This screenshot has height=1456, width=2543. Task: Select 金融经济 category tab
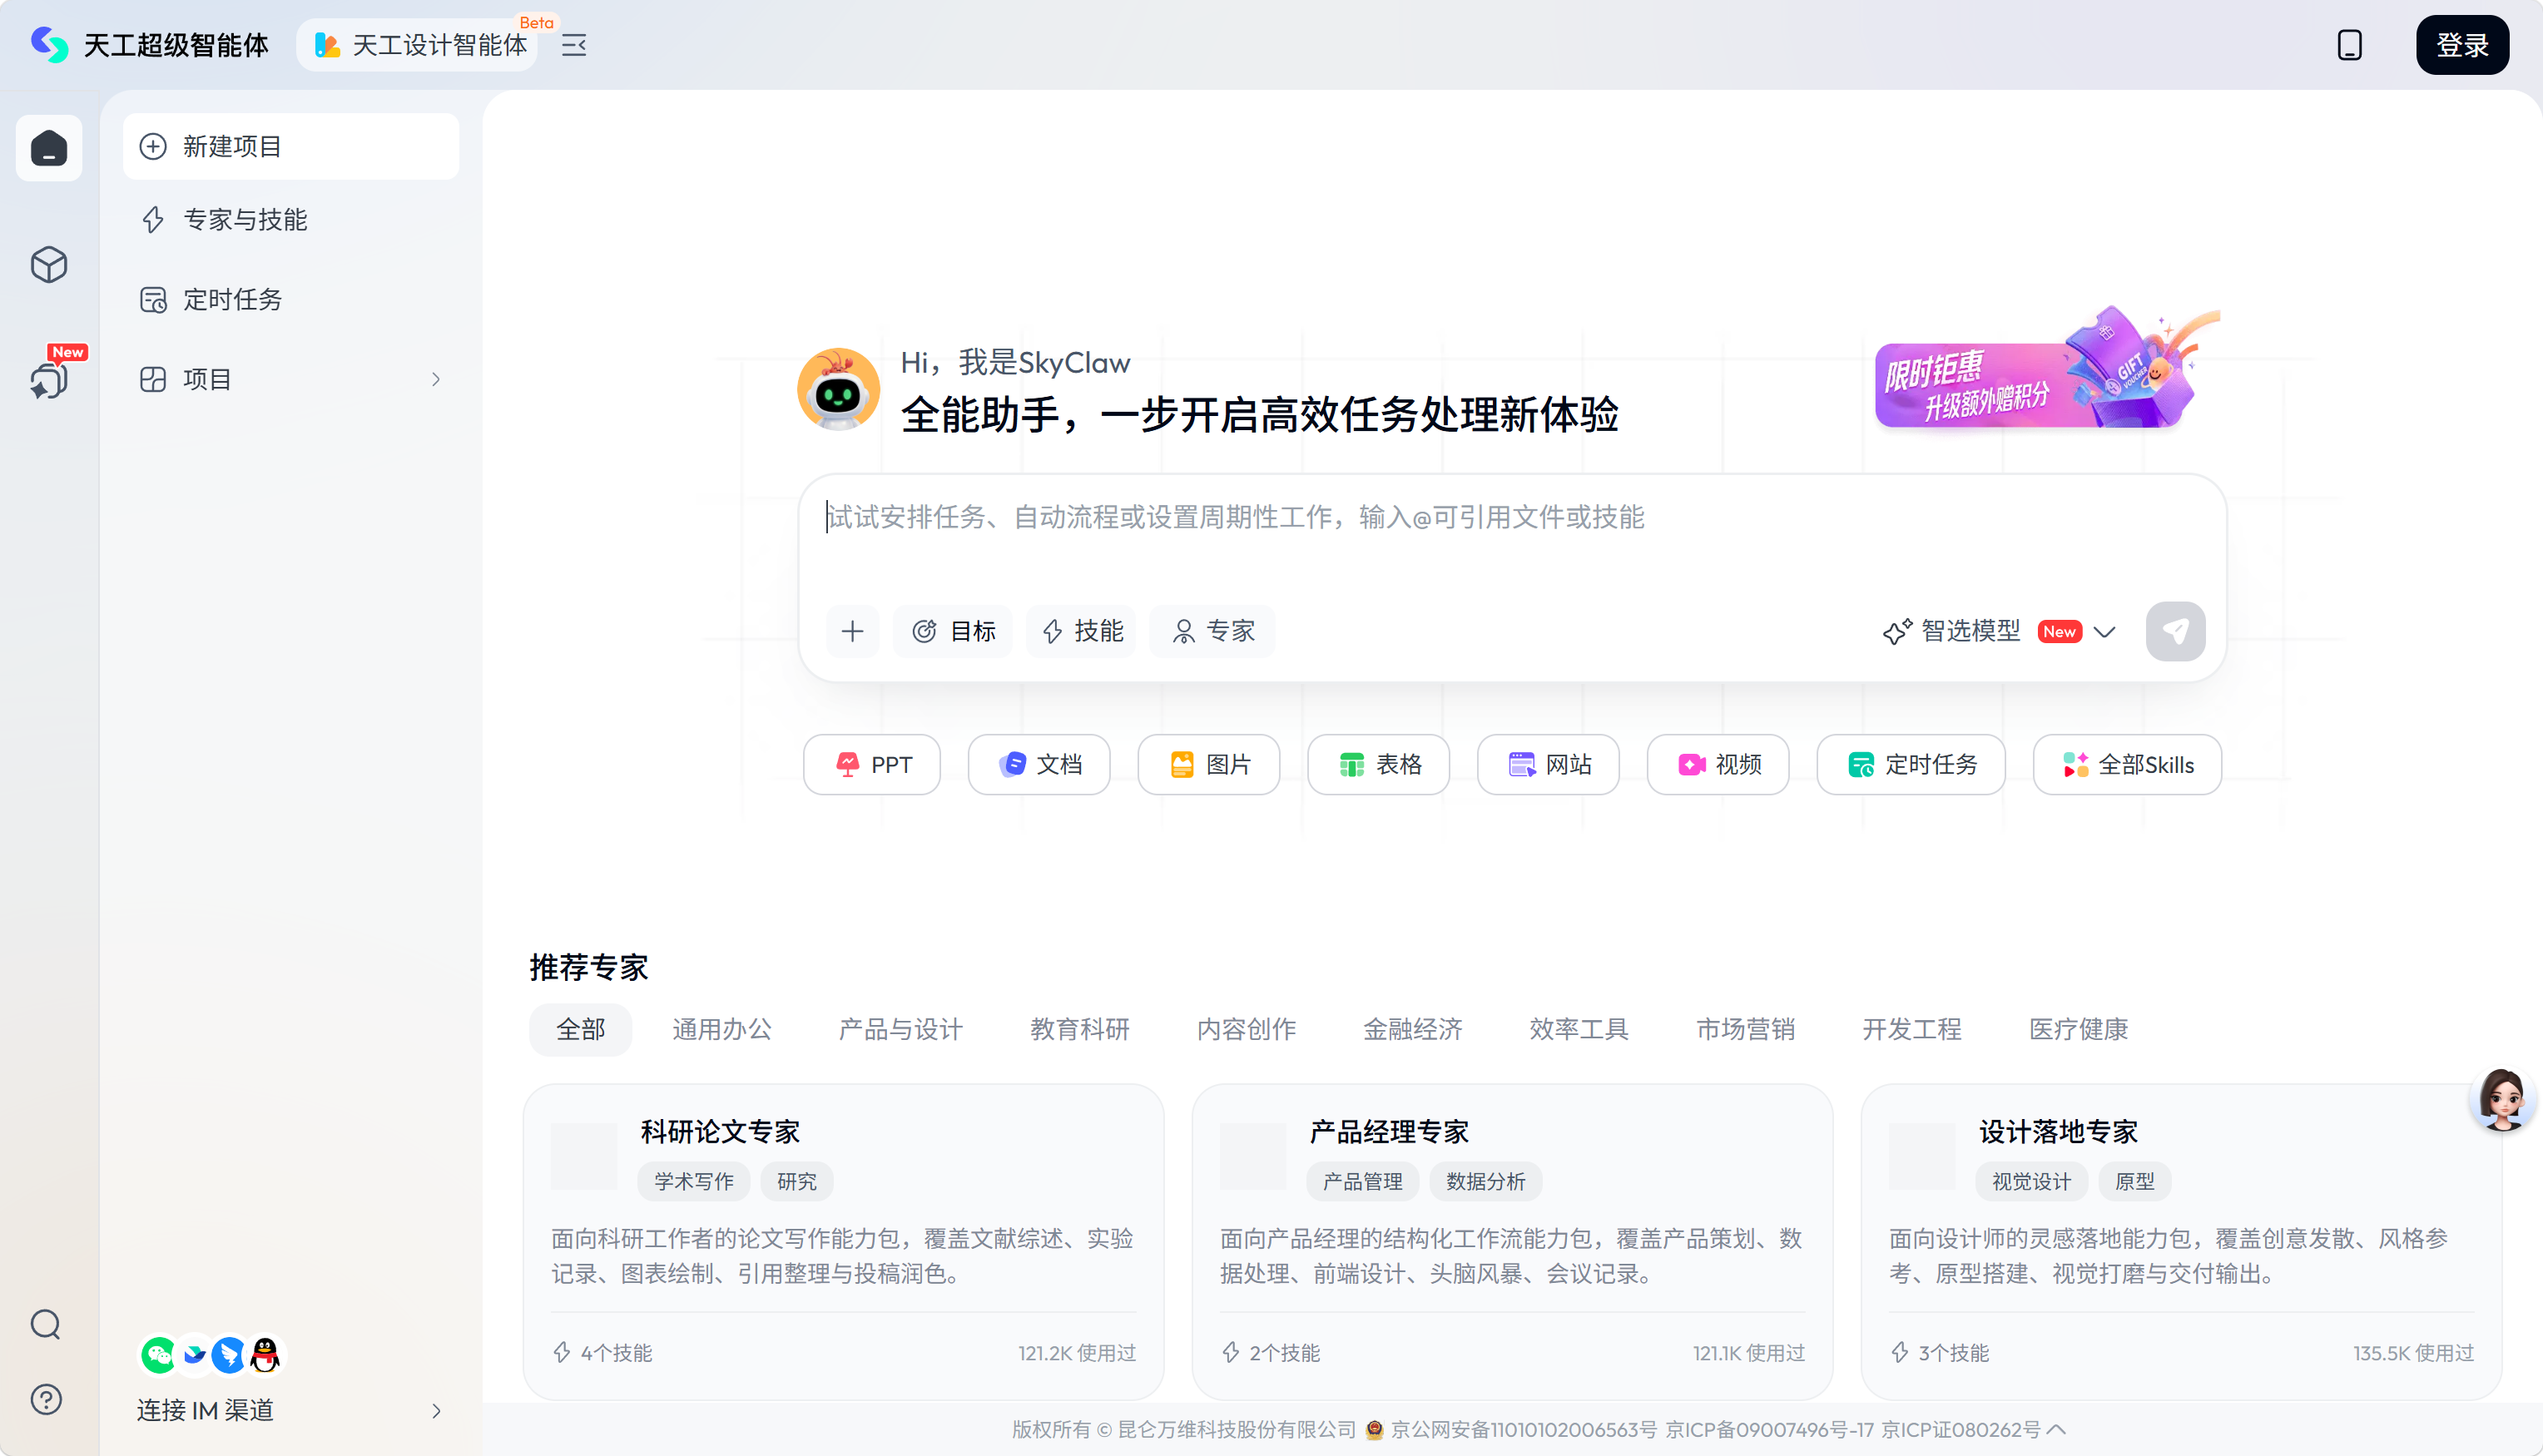pos(1413,1028)
